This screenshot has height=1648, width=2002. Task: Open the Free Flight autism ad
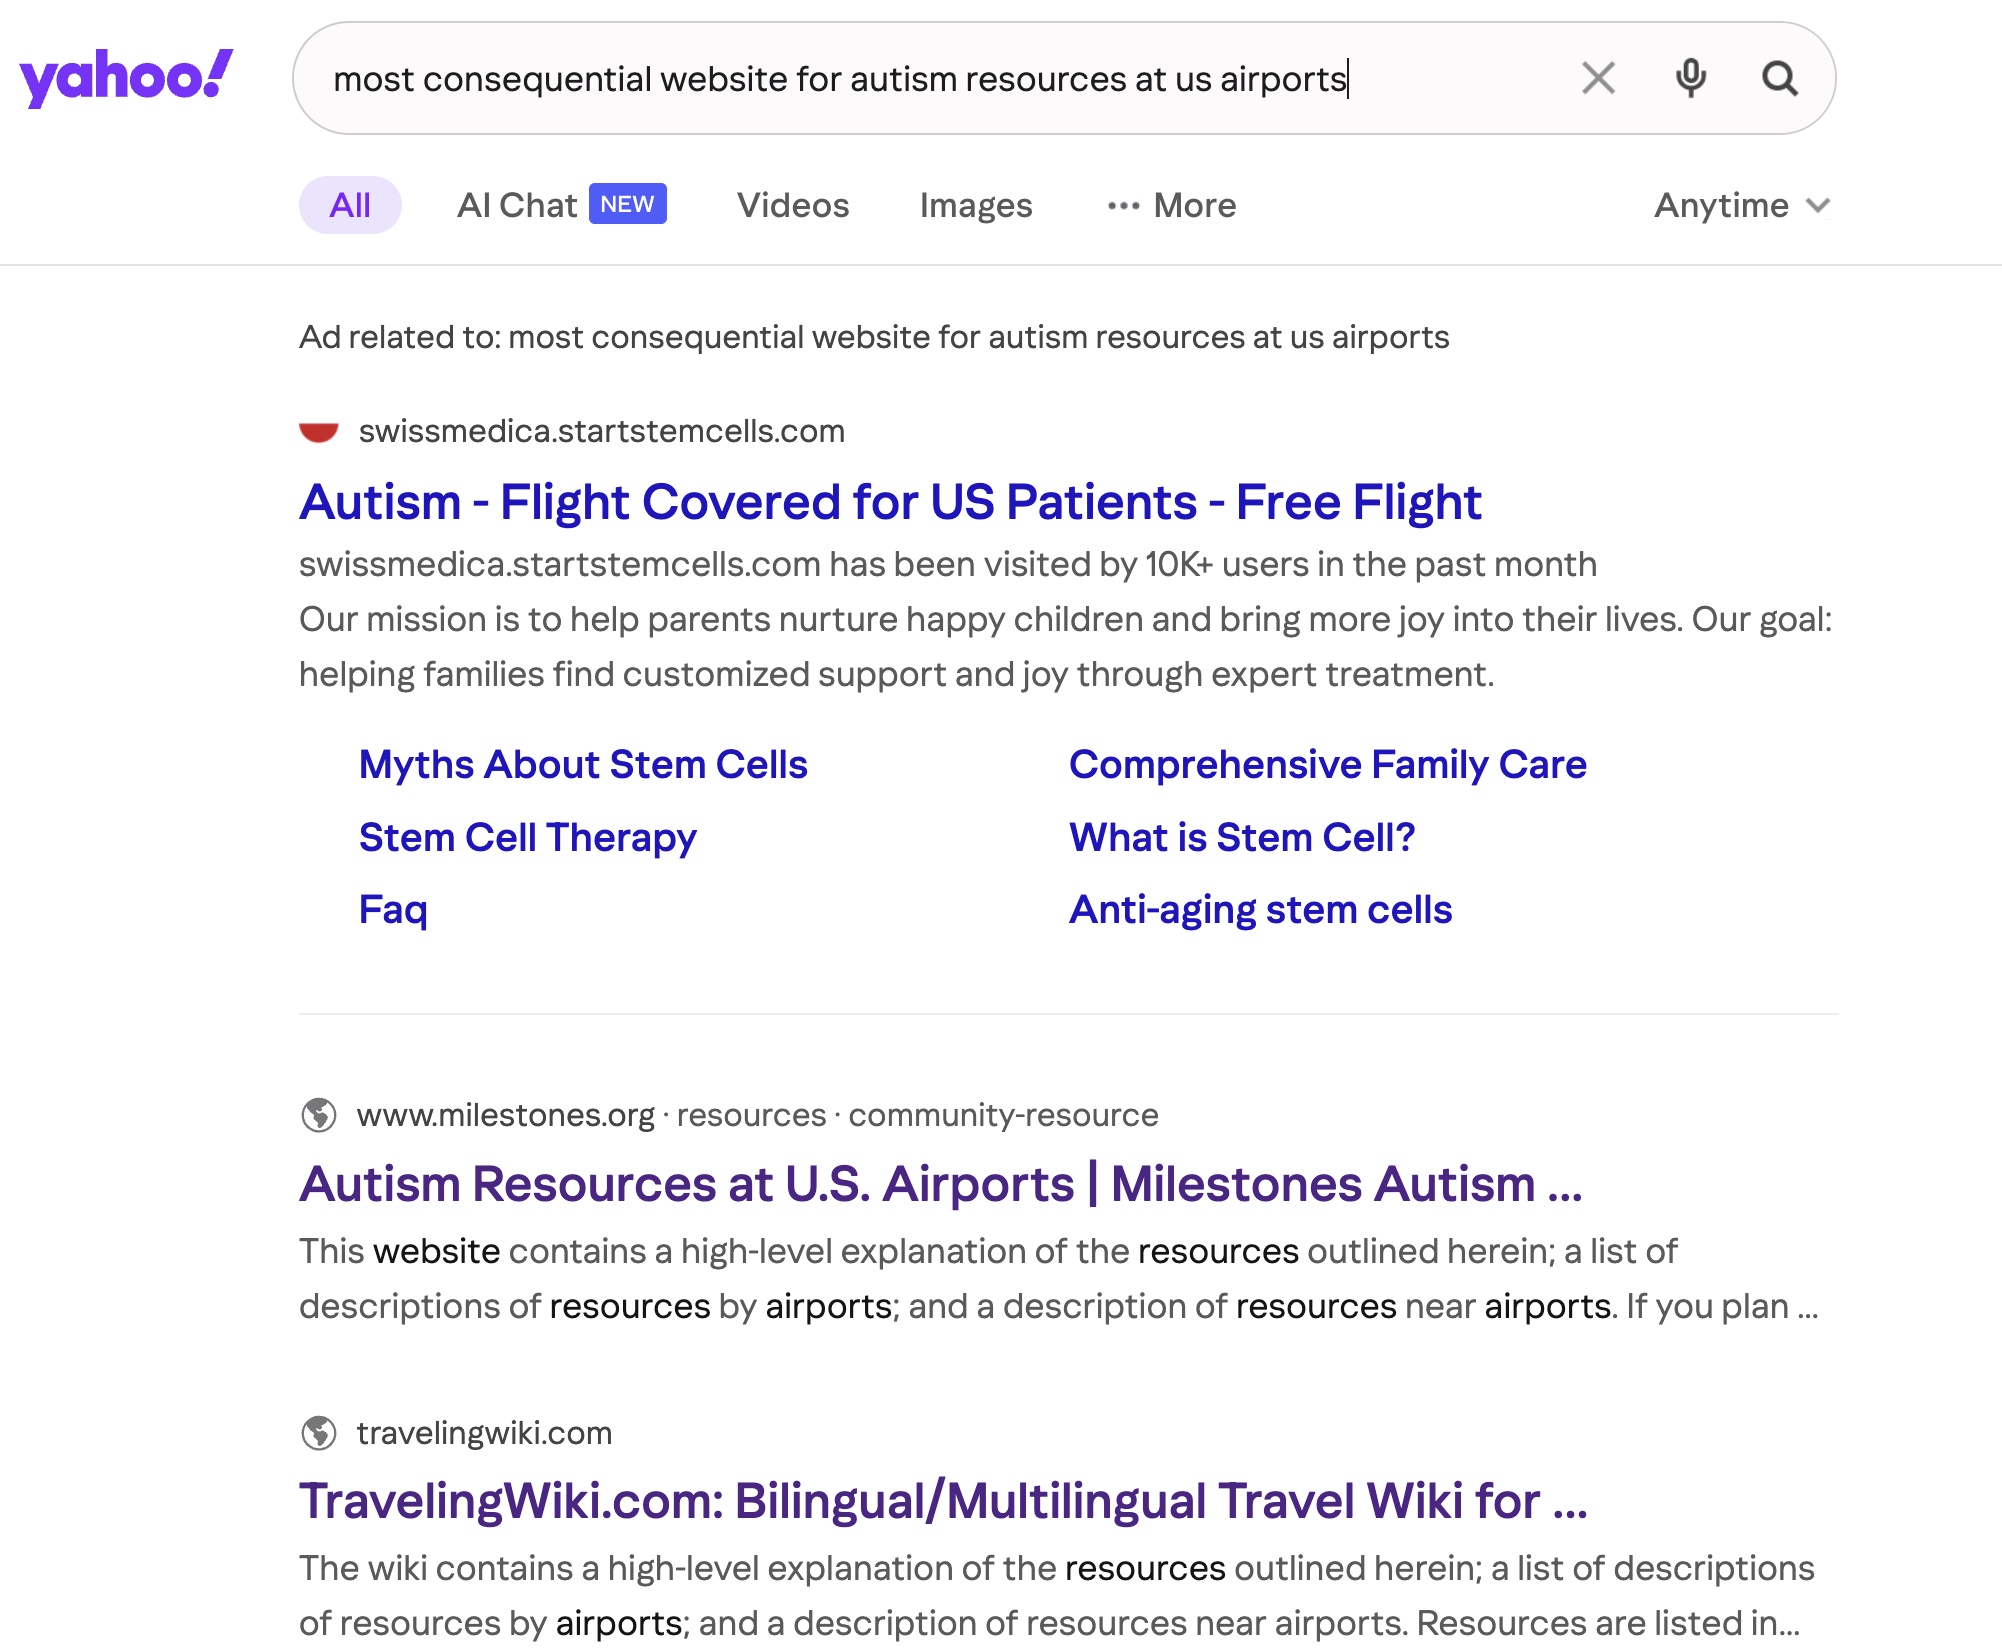tap(889, 502)
